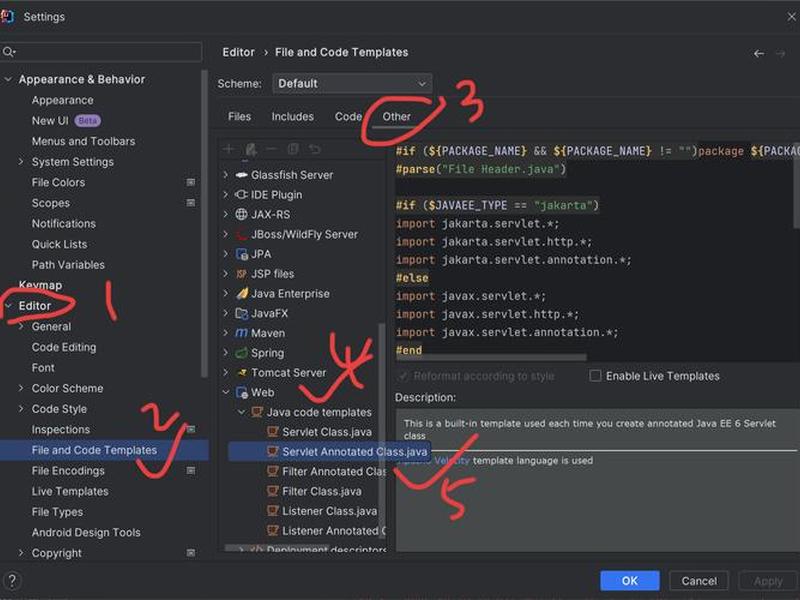Click the Servlet Class.java file icon
The height and width of the screenshot is (600, 800).
click(x=273, y=432)
